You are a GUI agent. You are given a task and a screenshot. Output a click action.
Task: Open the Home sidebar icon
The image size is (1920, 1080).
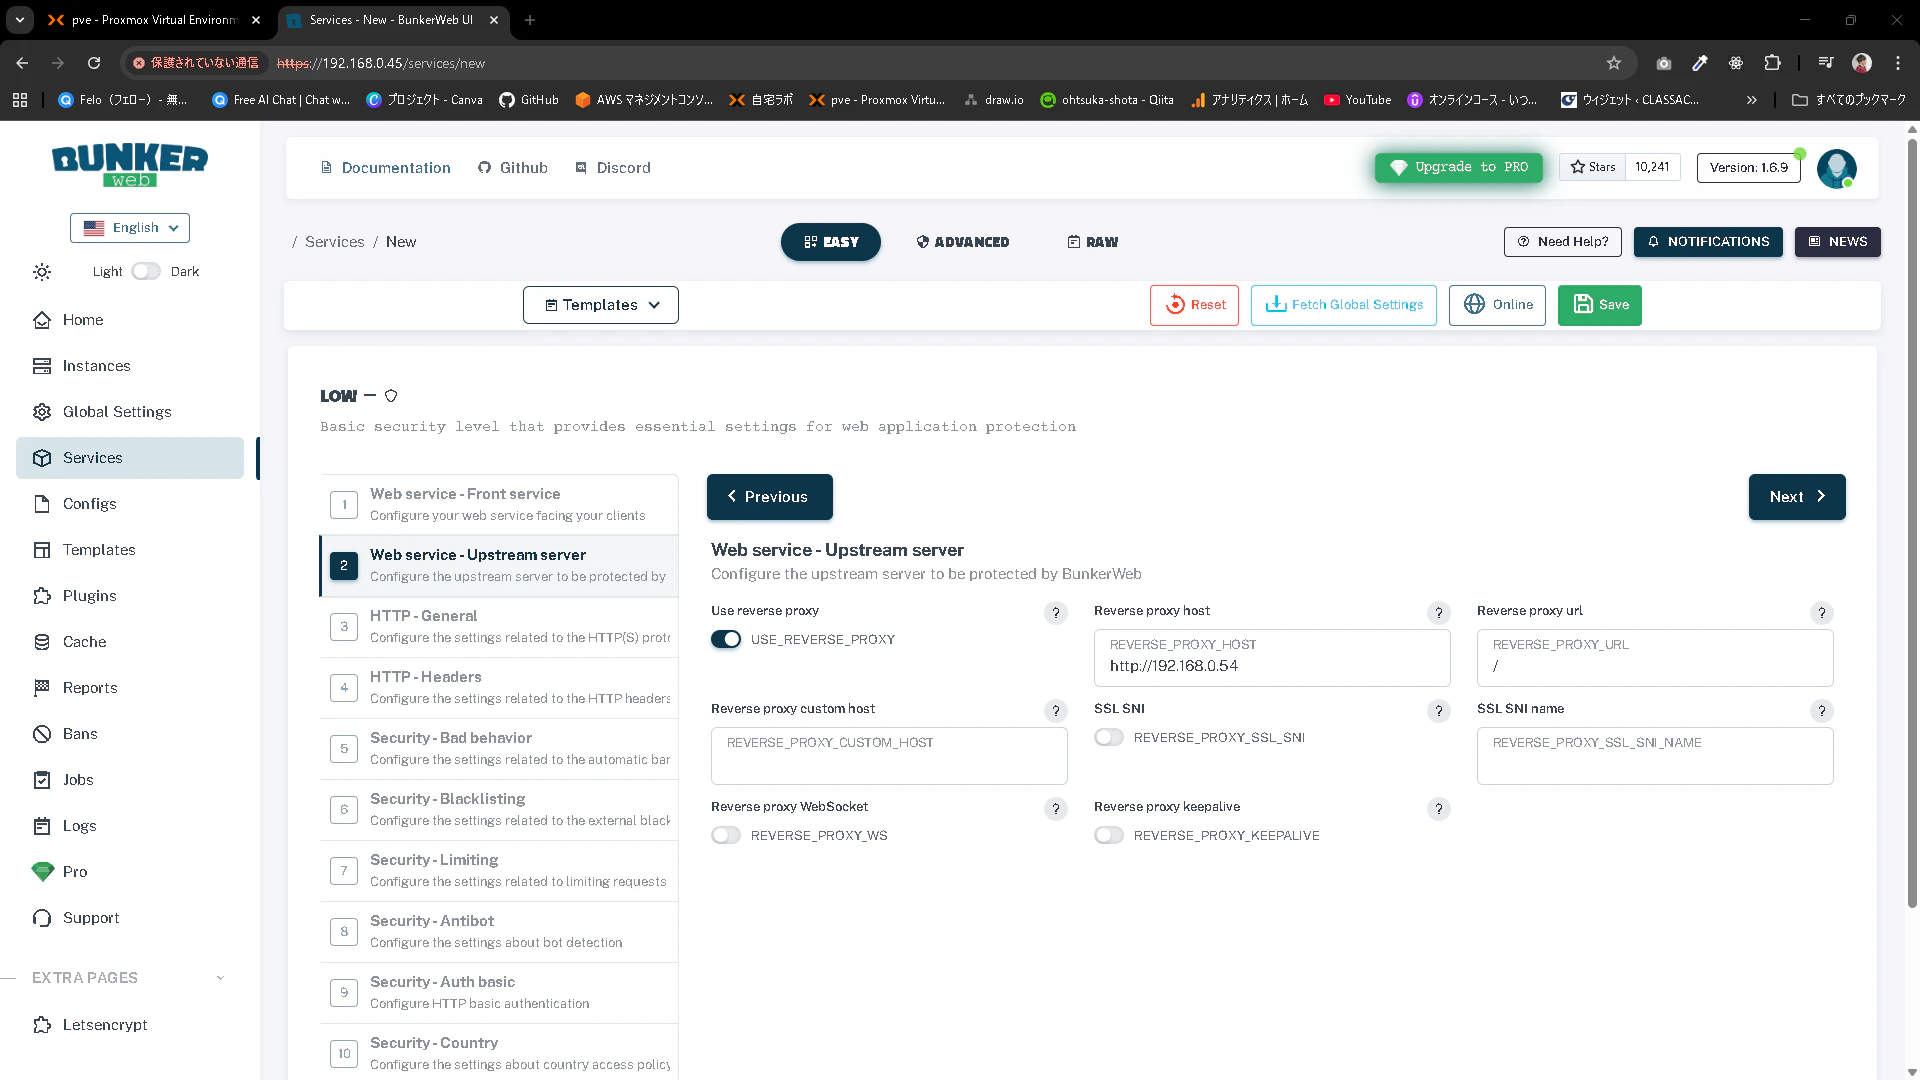[x=42, y=320]
